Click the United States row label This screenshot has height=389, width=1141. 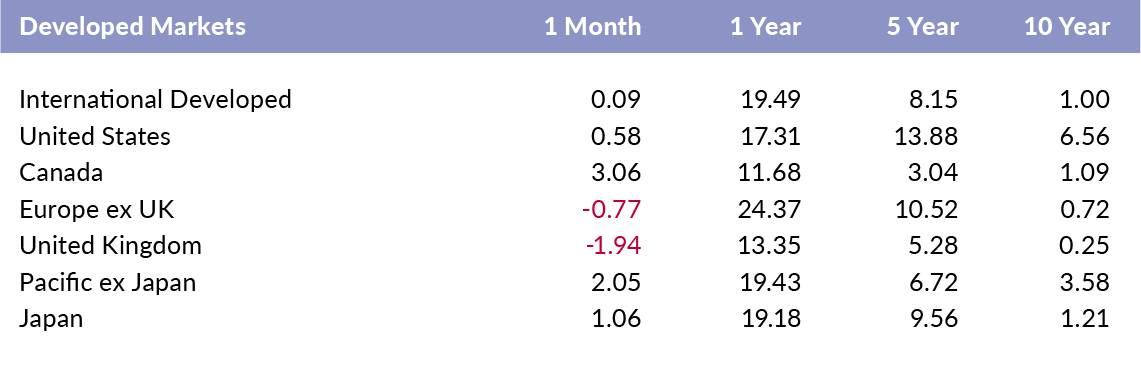(x=95, y=136)
